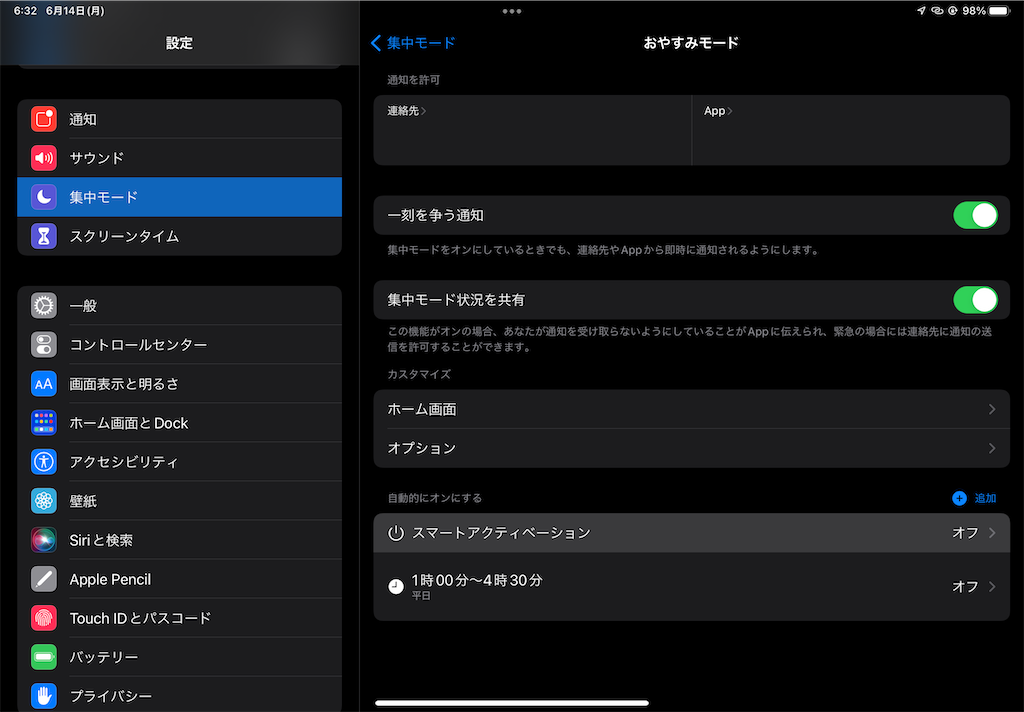The width and height of the screenshot is (1024, 712).
Task: Tap the サウンド speaker icon
Action: pos(44,158)
